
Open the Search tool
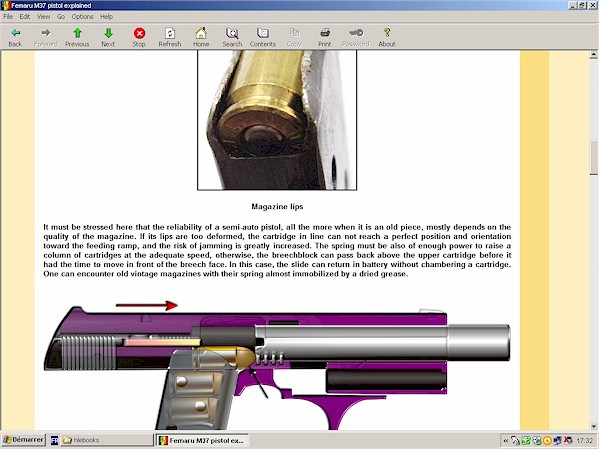(232, 37)
